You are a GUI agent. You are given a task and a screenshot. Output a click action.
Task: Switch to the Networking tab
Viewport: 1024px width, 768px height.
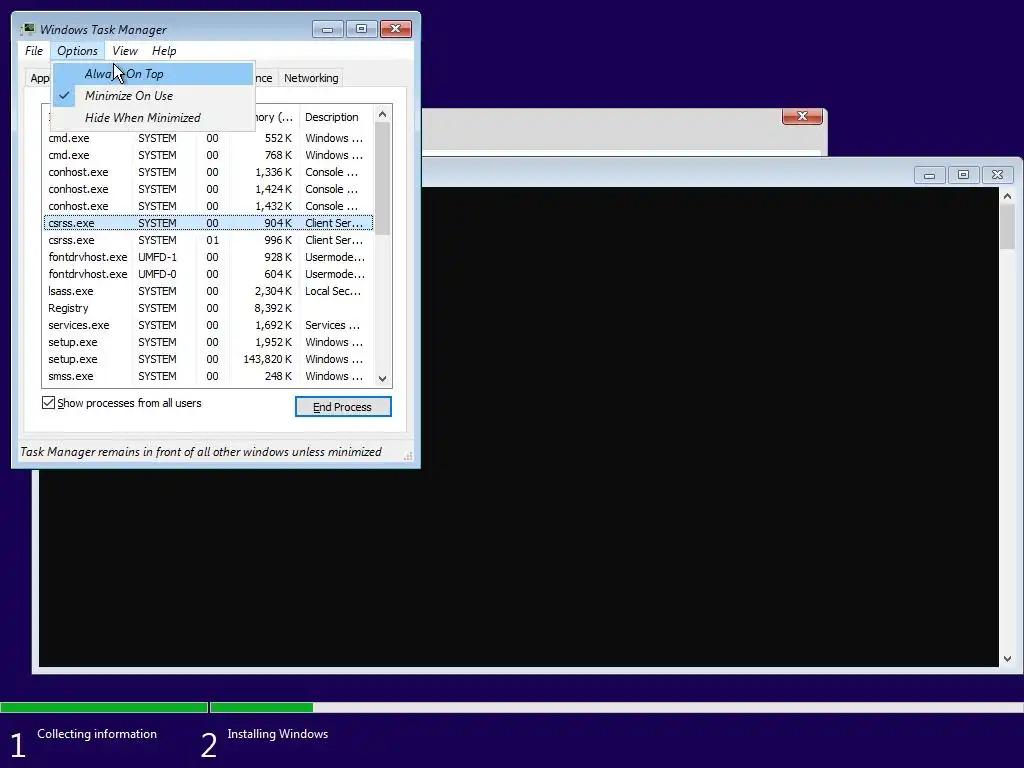tap(311, 78)
